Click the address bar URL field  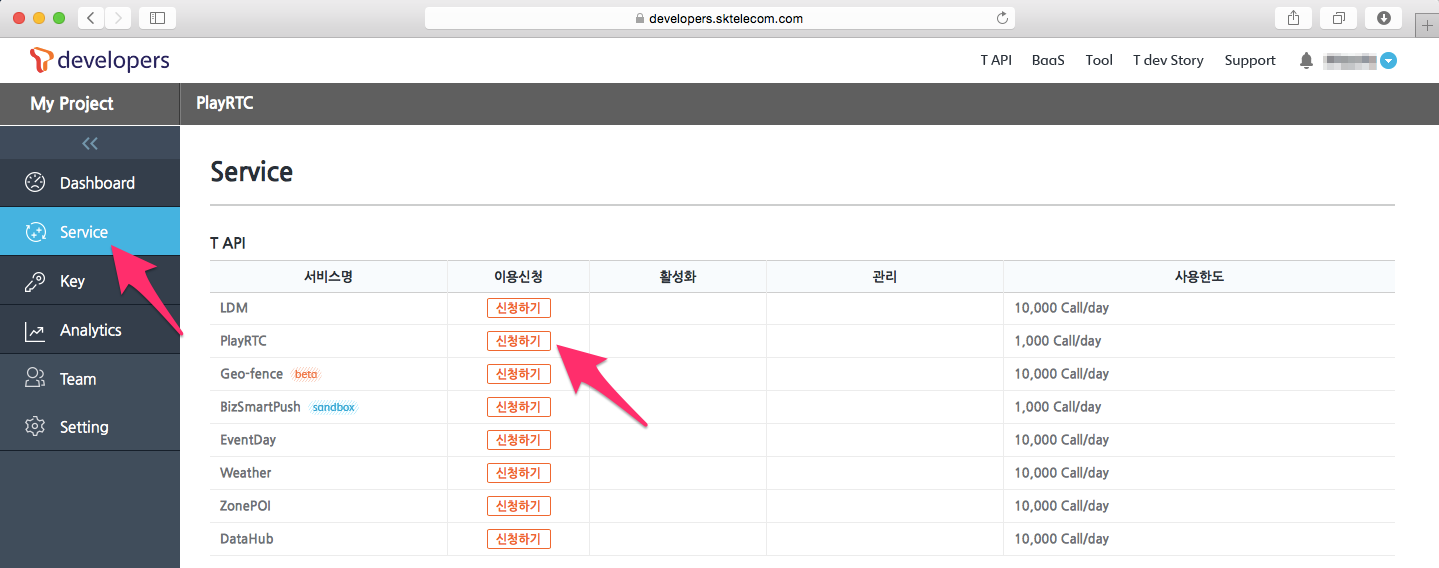click(720, 18)
